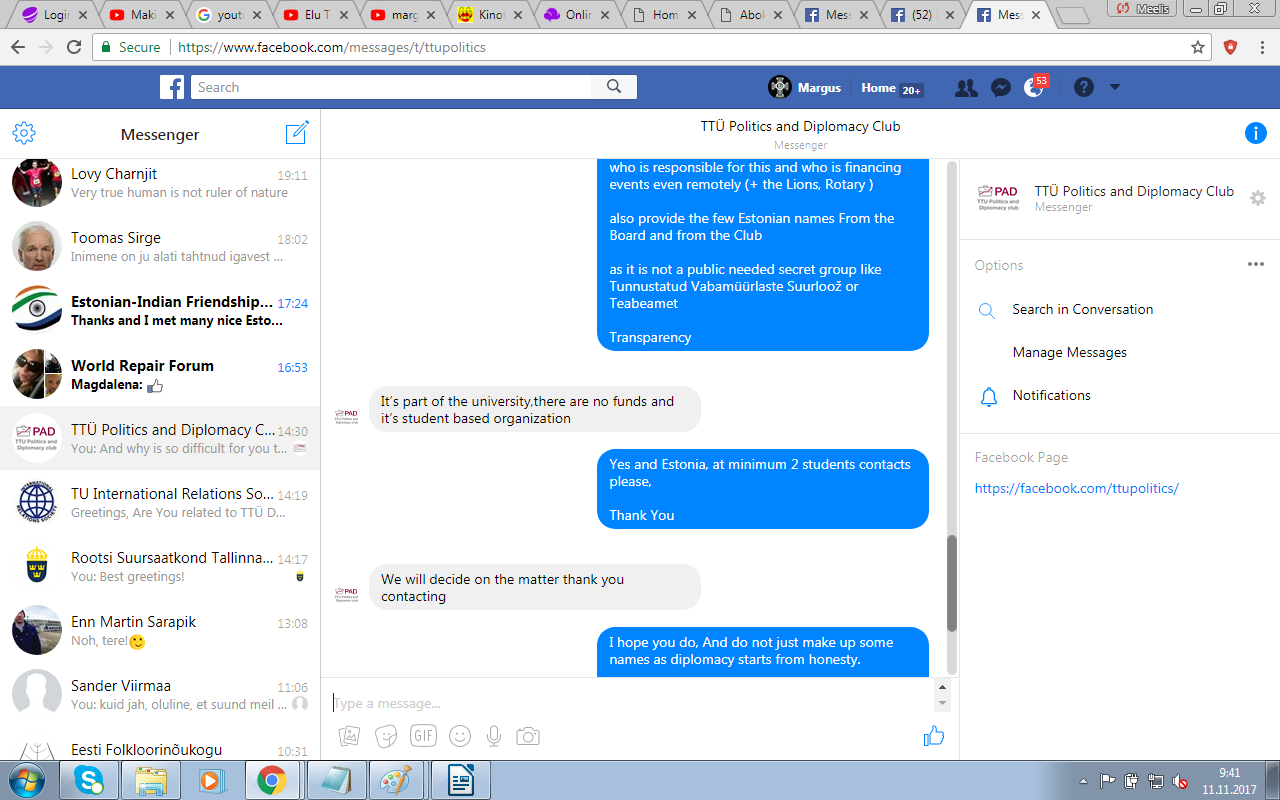Image resolution: width=1280 pixels, height=800 pixels.
Task: Open Notifications bell option
Action: tap(1051, 395)
